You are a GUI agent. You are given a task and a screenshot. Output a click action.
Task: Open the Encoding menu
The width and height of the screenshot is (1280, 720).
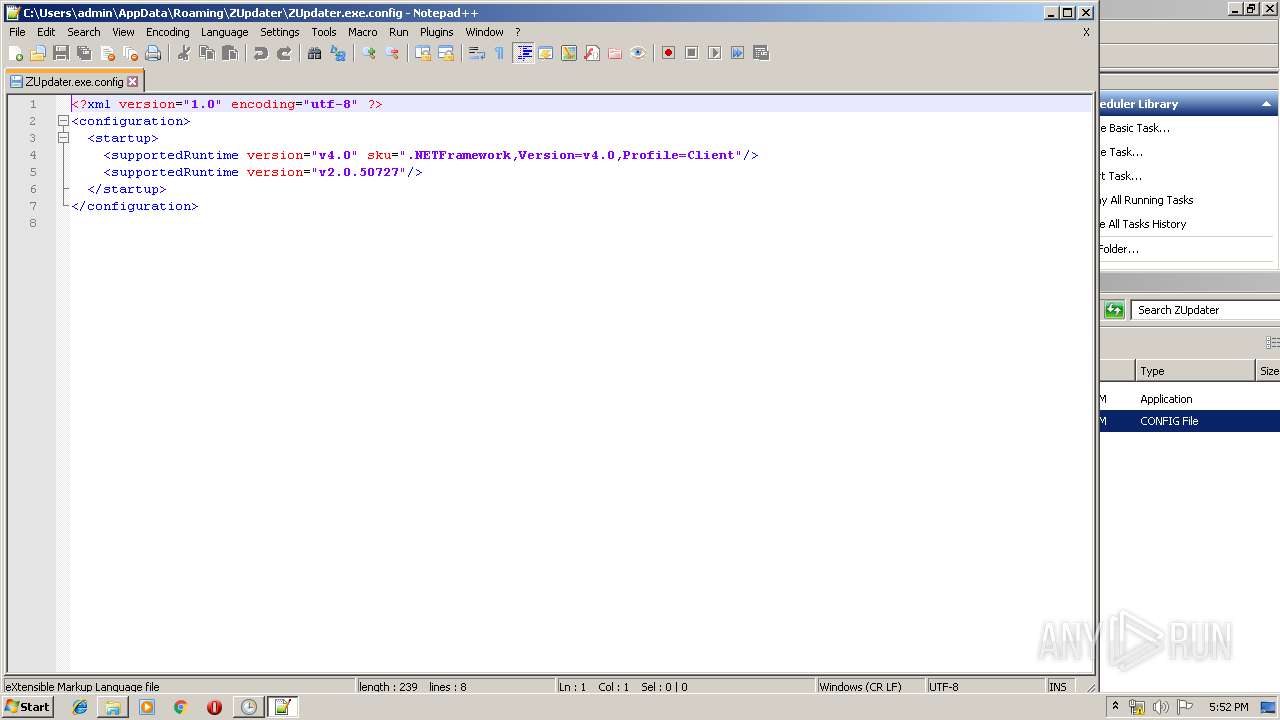point(167,32)
